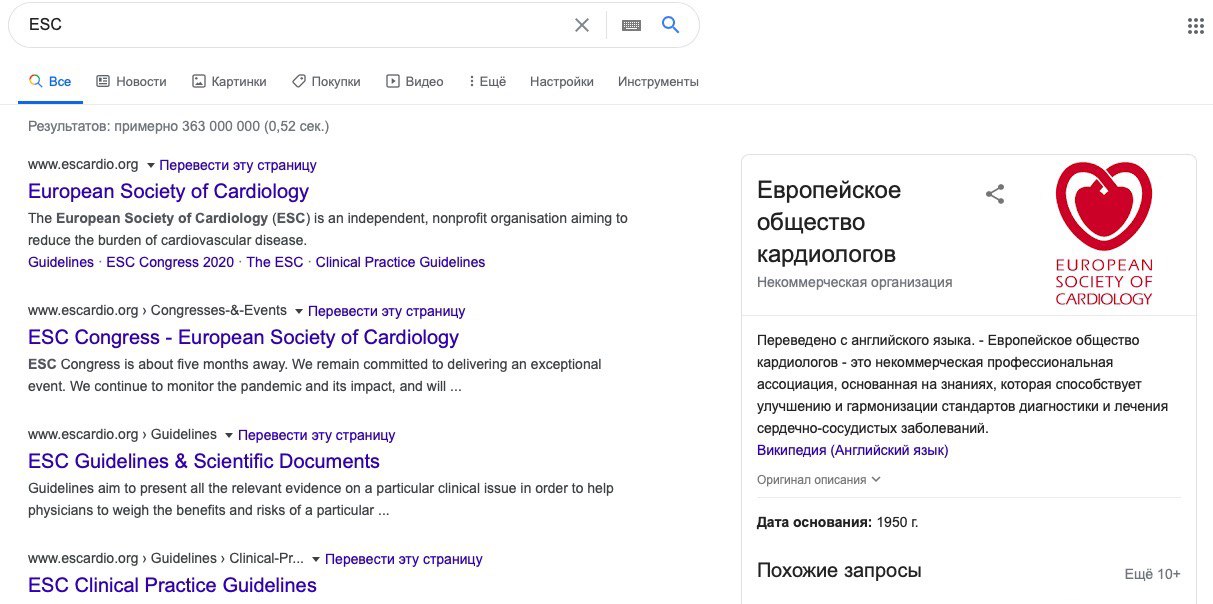The width and height of the screenshot is (1213, 604).
Task: Open dropdown arrow next to www.escardio.org first result
Action: pos(150,165)
